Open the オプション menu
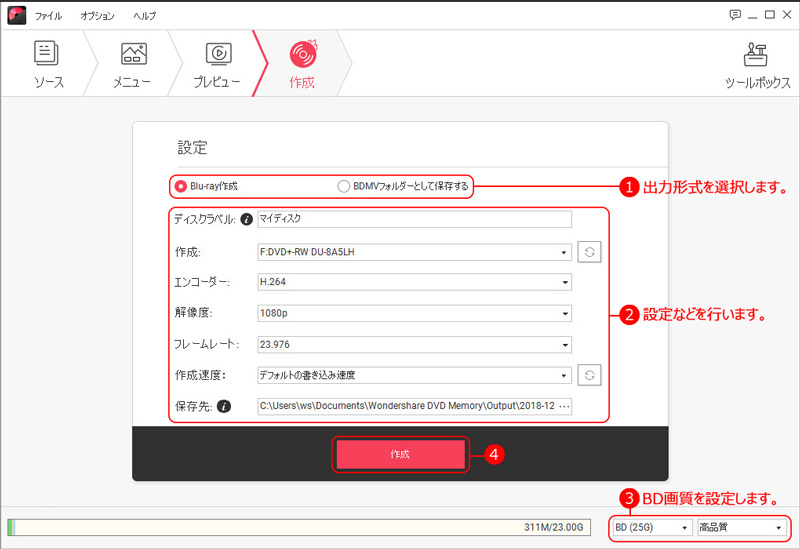 (97, 16)
